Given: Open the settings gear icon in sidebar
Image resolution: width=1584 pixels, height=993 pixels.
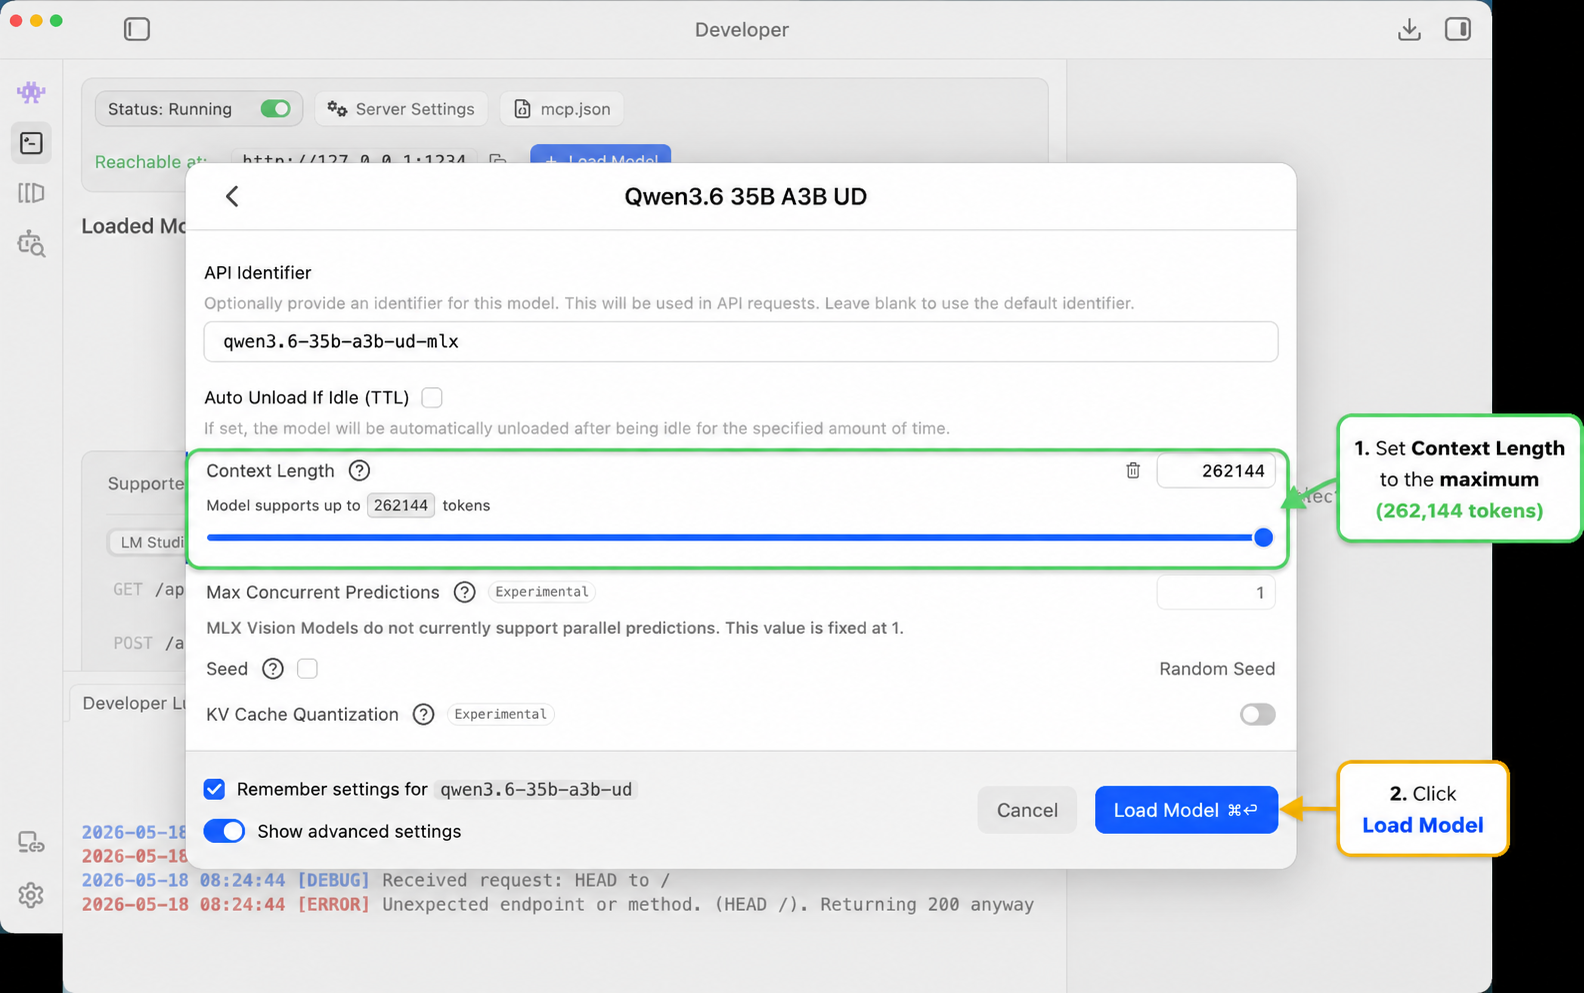Looking at the screenshot, I should coord(31,895).
